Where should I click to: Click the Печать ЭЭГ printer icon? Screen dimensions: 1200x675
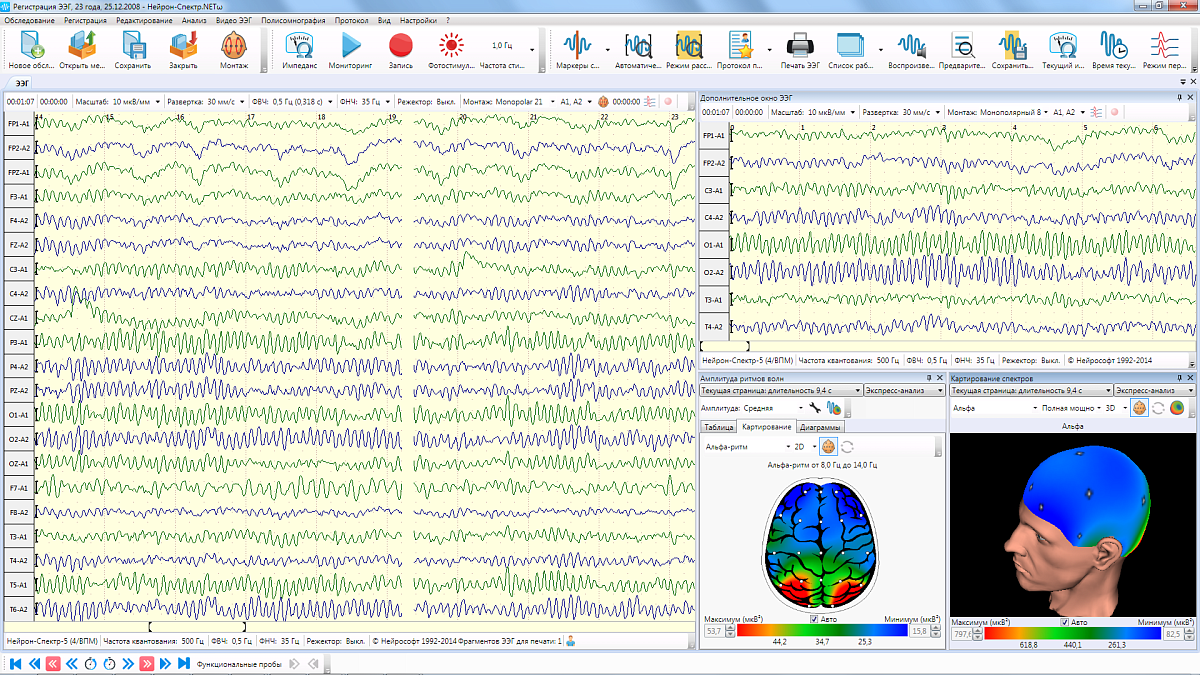(x=798, y=46)
